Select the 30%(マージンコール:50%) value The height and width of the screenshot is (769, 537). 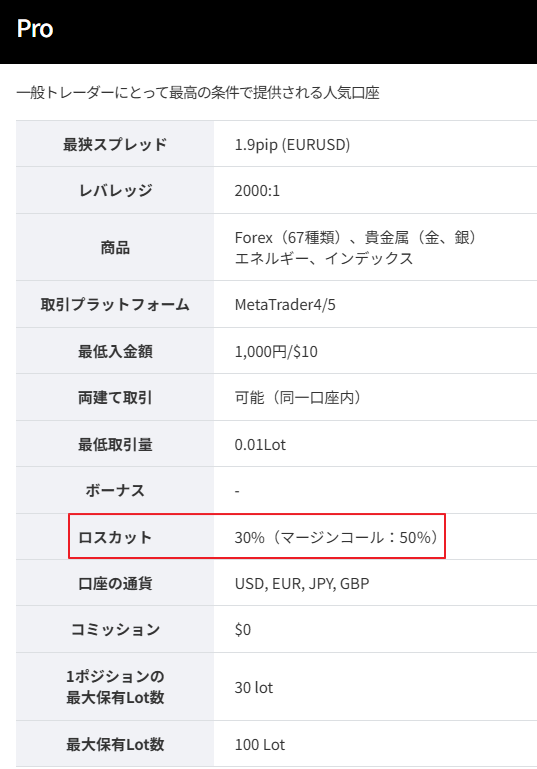coord(336,538)
